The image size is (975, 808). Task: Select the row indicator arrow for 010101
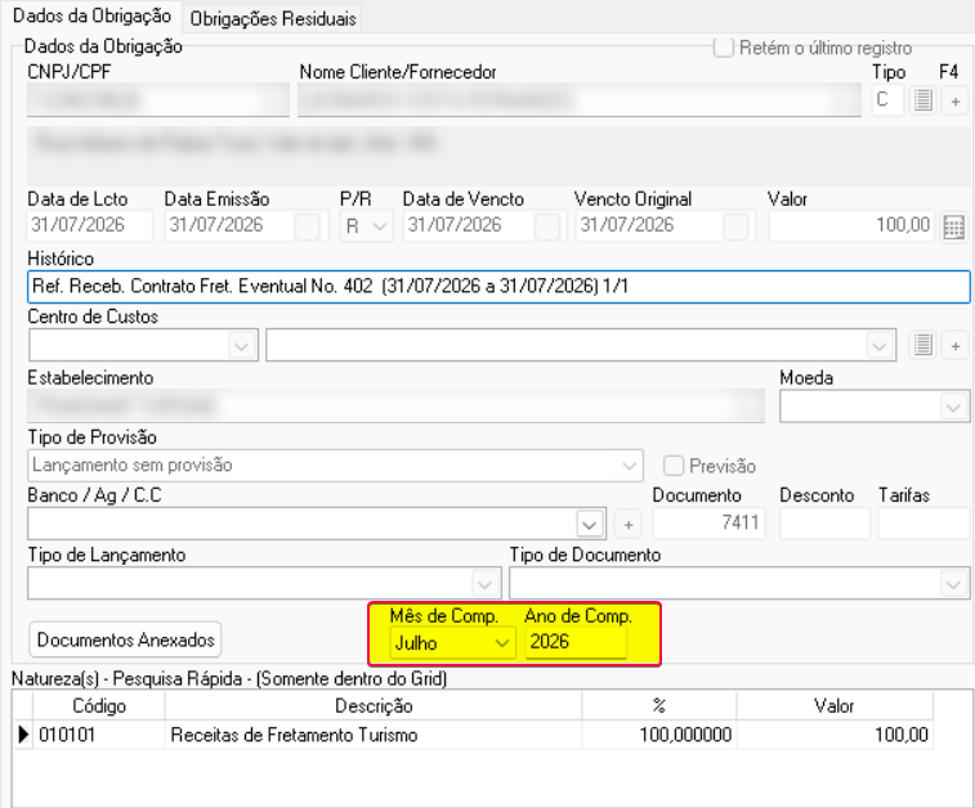23,735
